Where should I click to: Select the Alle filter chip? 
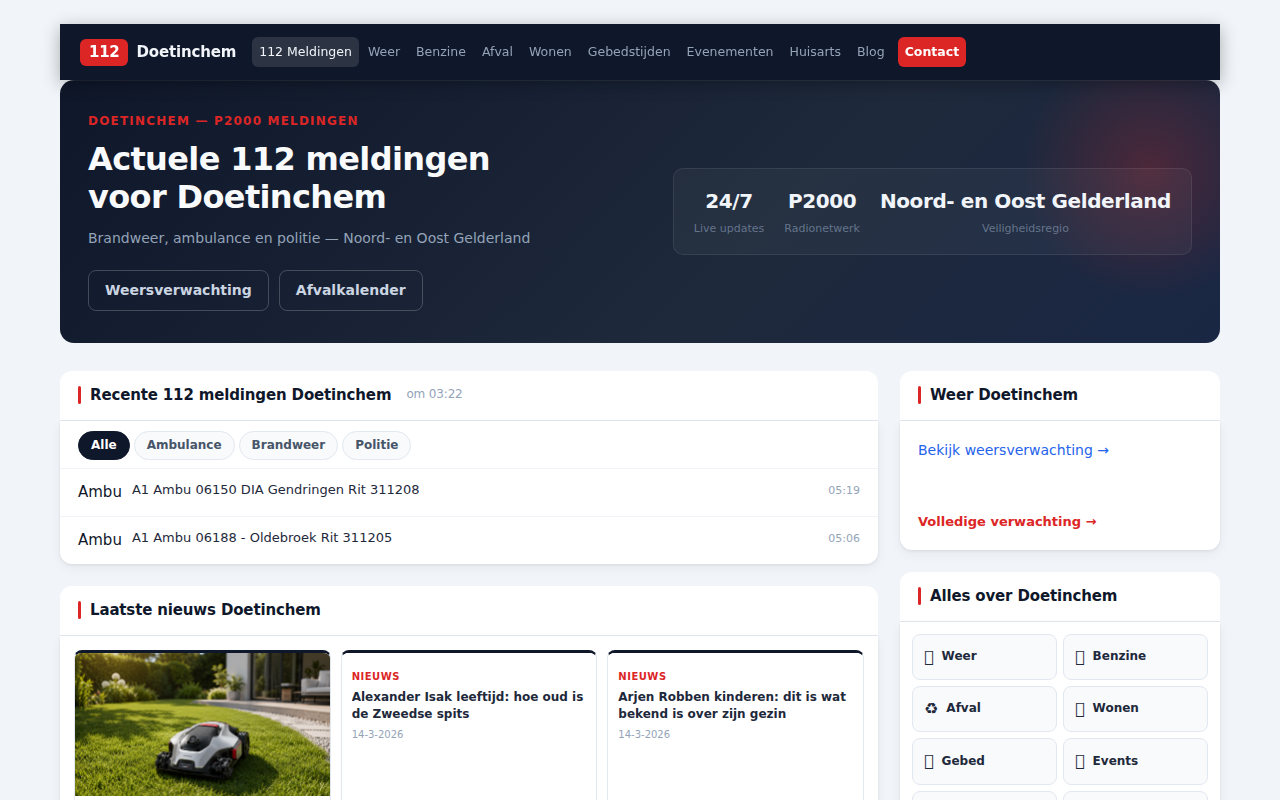pos(104,445)
